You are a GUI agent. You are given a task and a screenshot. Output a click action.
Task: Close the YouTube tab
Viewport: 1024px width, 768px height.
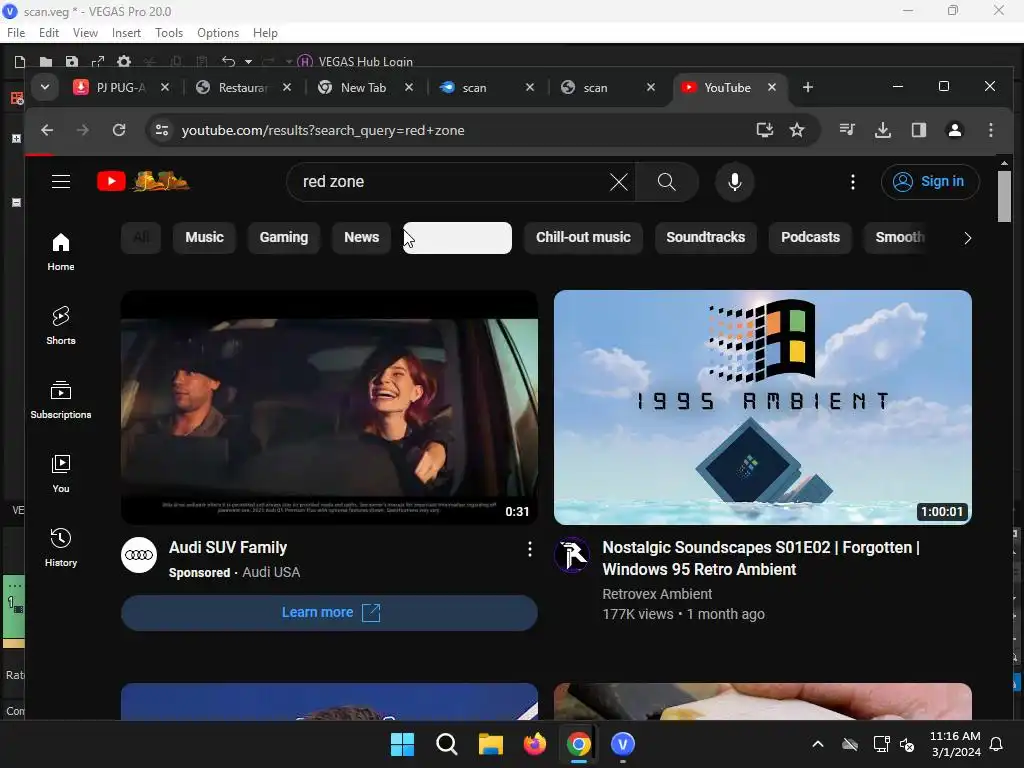point(772,87)
